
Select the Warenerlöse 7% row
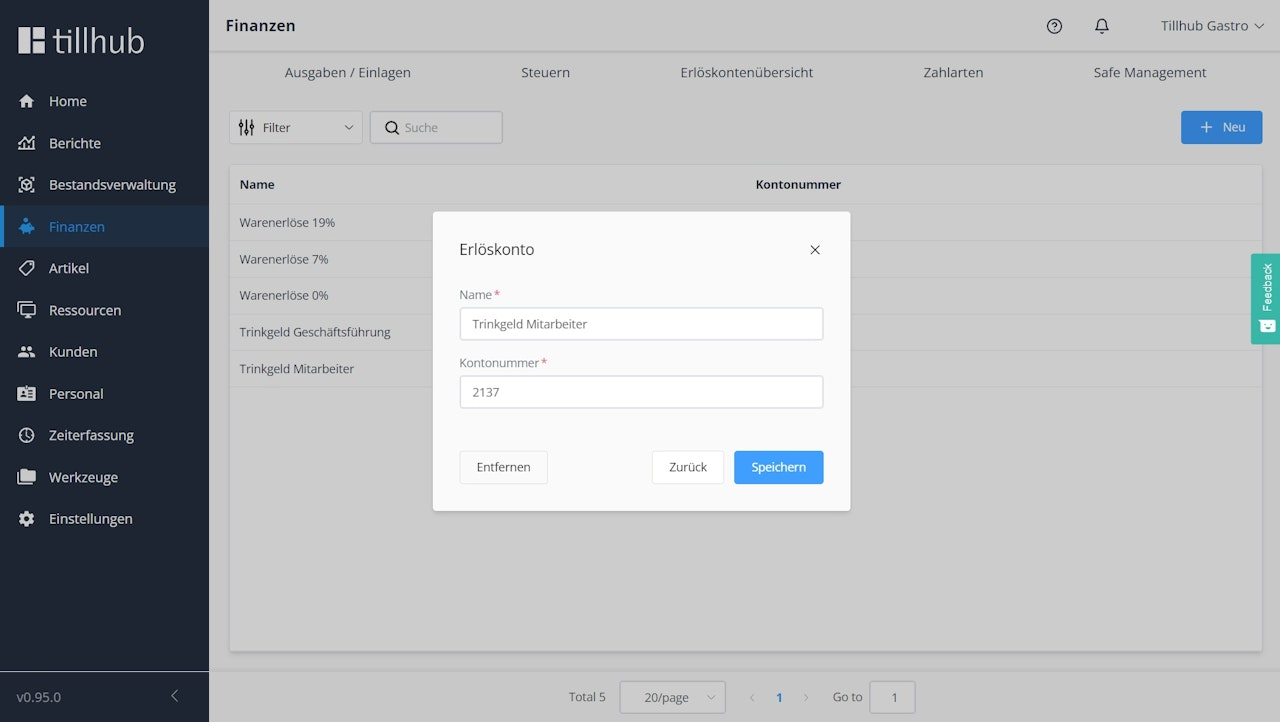click(746, 259)
